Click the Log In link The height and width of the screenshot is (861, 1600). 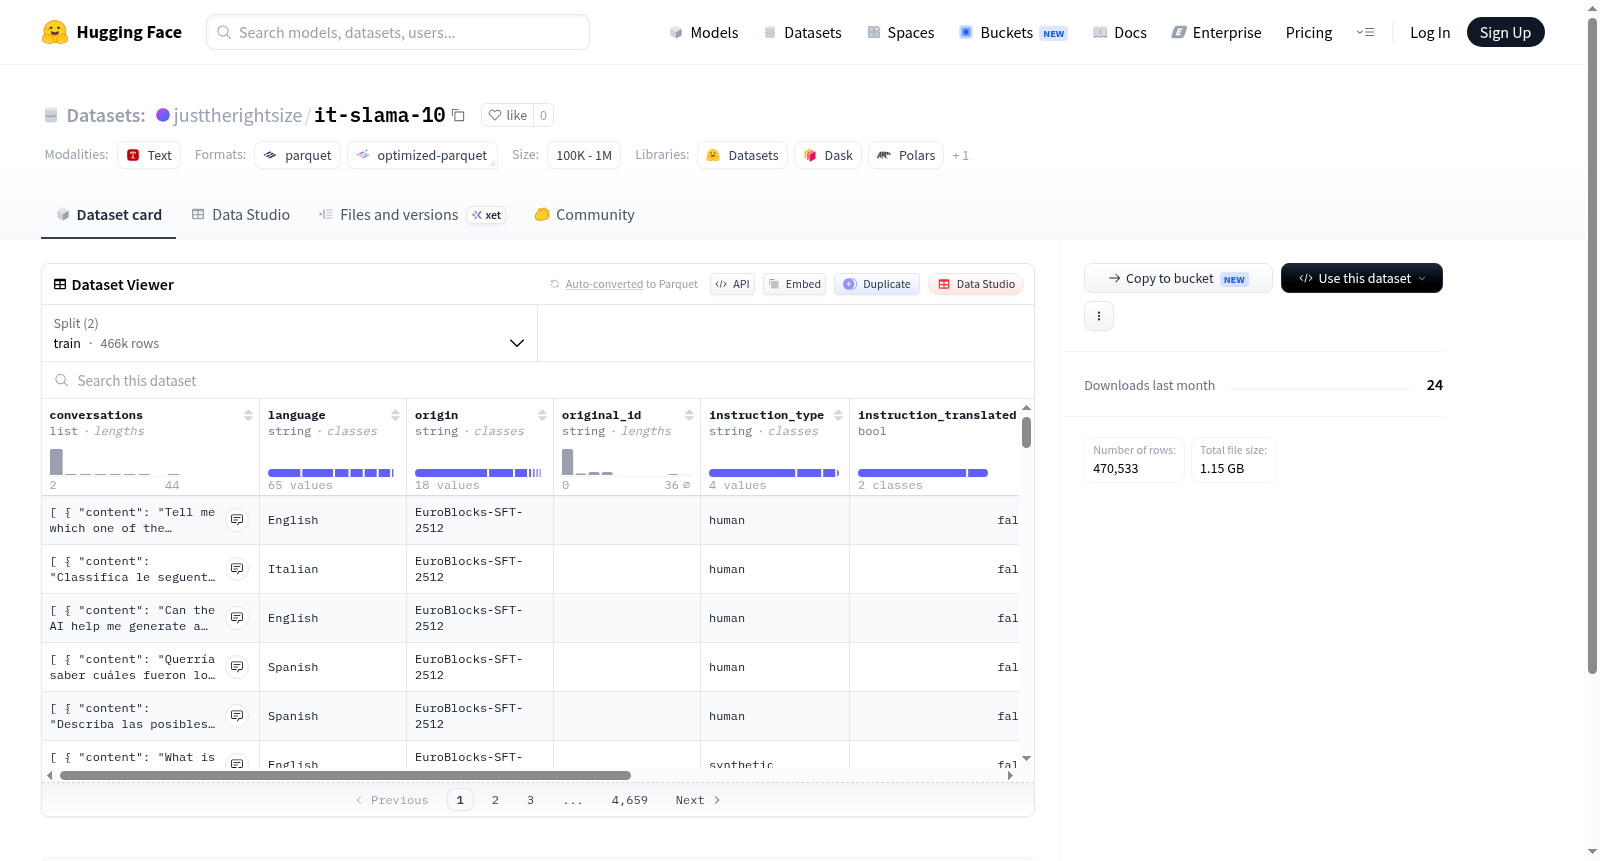(1430, 32)
